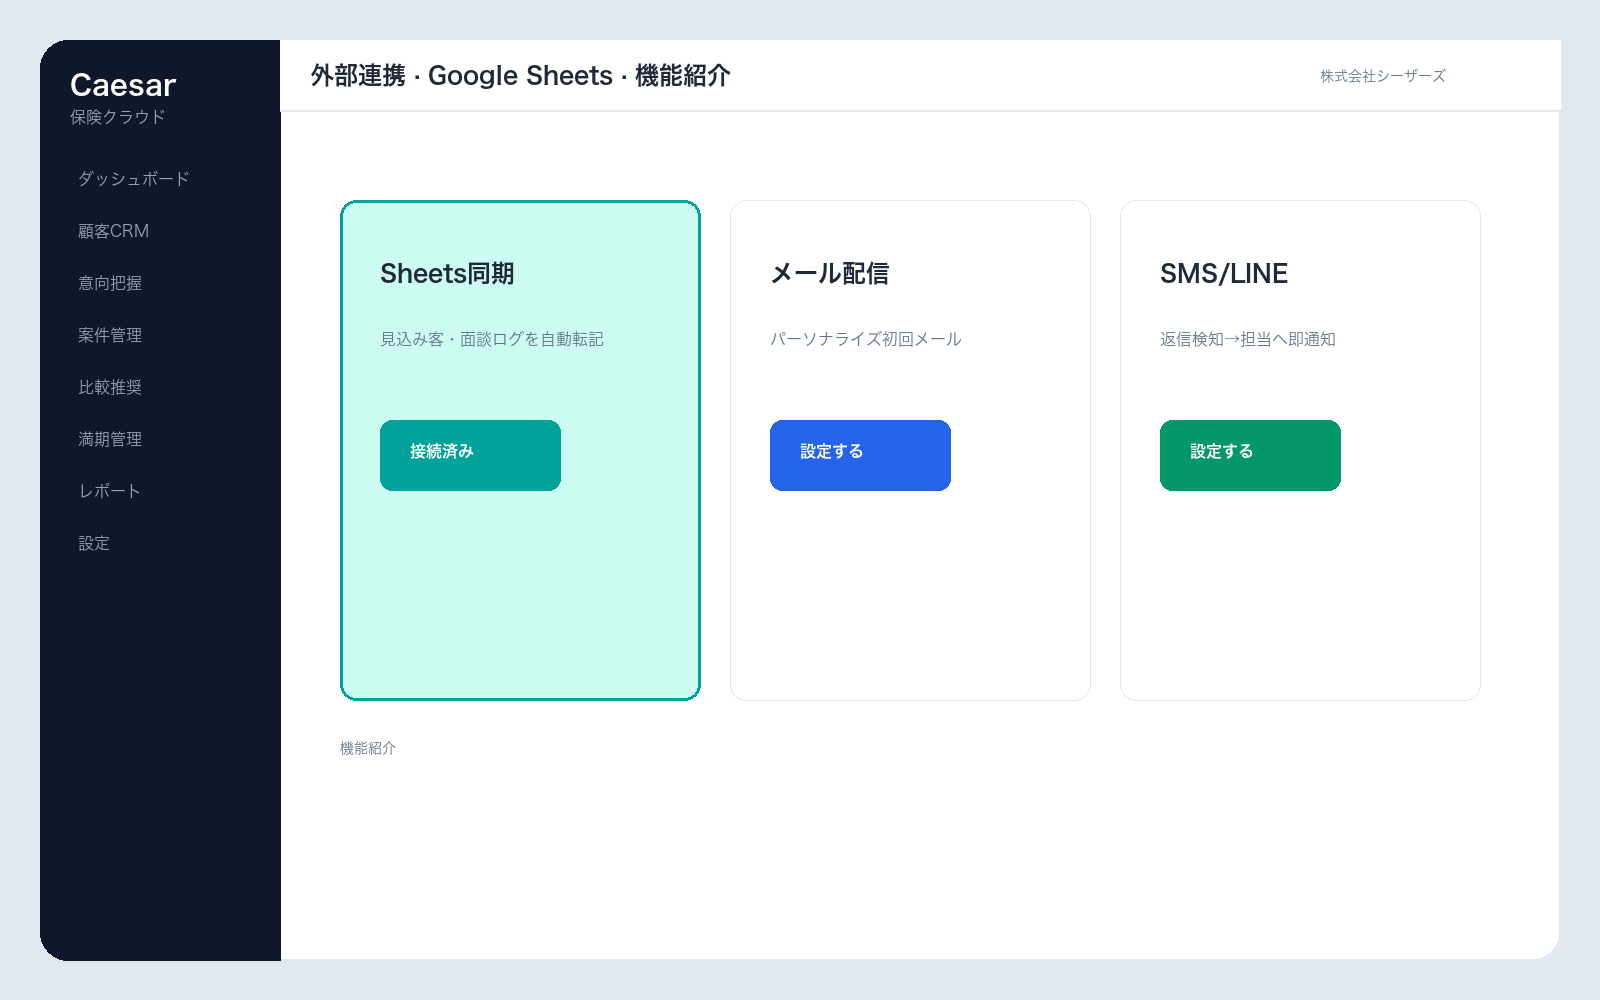Click the 見込み客・面談ログを自動転記 description
The width and height of the screenshot is (1600, 1000).
pyautogui.click(x=492, y=339)
